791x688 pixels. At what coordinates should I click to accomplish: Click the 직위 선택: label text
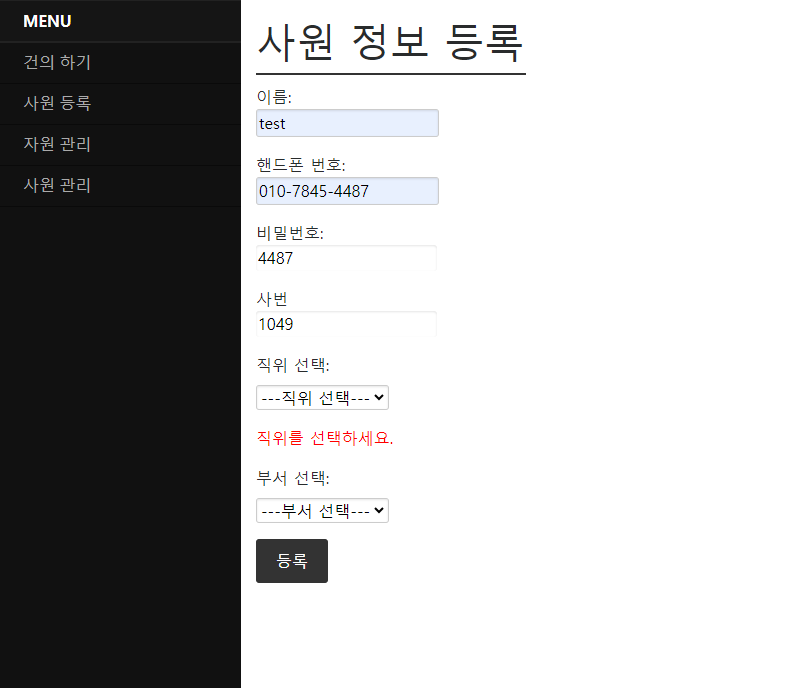(x=293, y=365)
